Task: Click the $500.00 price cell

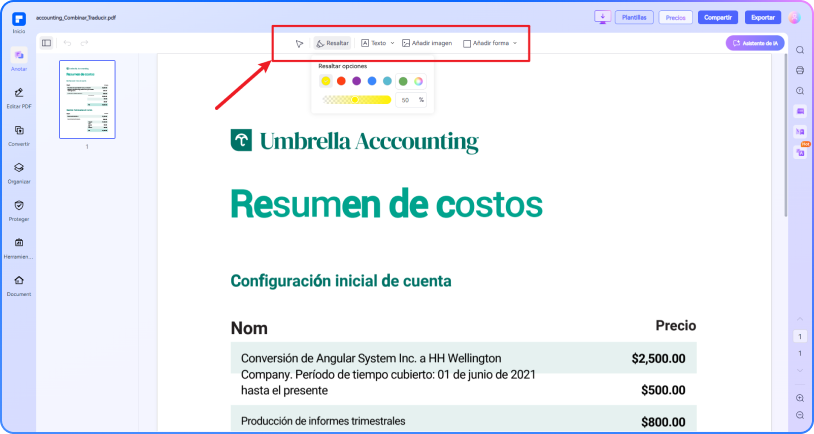Action: coord(663,390)
